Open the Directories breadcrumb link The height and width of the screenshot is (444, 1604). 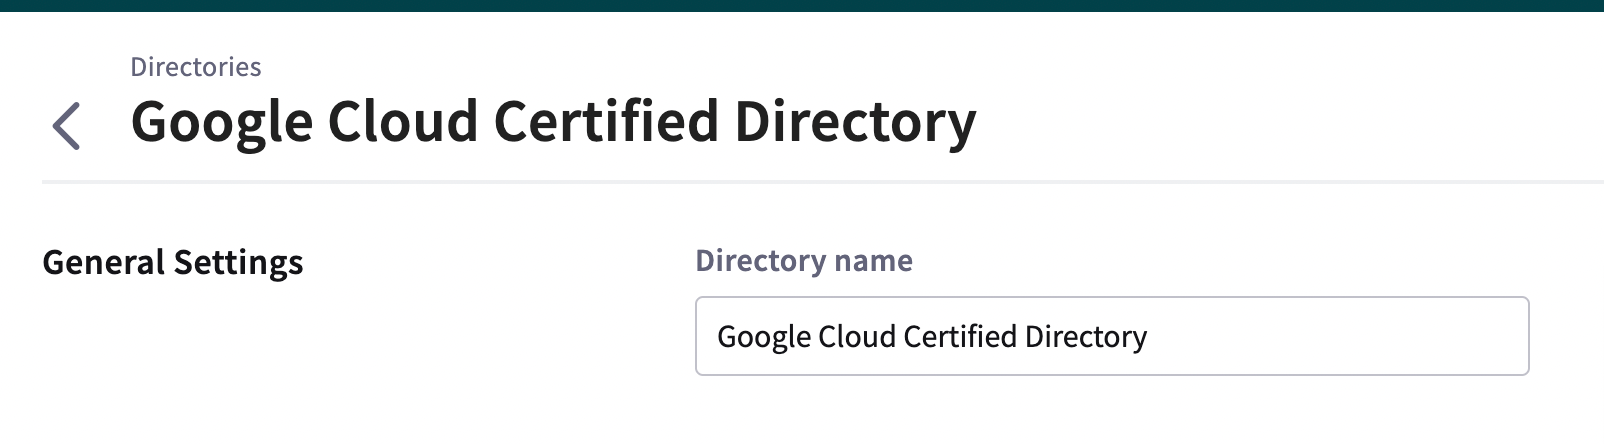[x=196, y=67]
